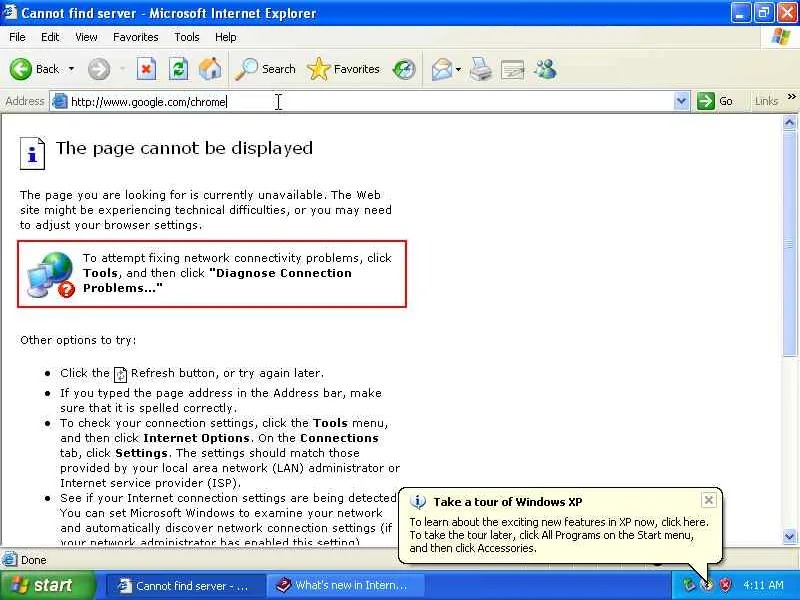Viewport: 800px width, 600px height.
Task: Click the Links toolbar label
Action: pyautogui.click(x=766, y=101)
